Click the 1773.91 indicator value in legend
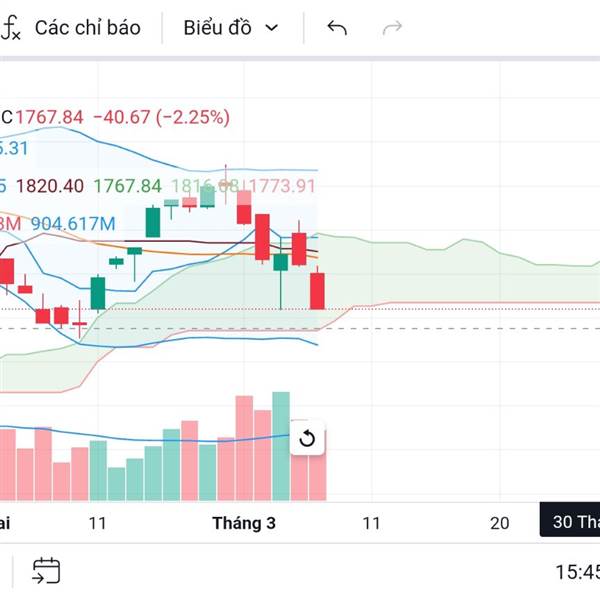Image resolution: width=600 pixels, height=600 pixels. tap(282, 186)
